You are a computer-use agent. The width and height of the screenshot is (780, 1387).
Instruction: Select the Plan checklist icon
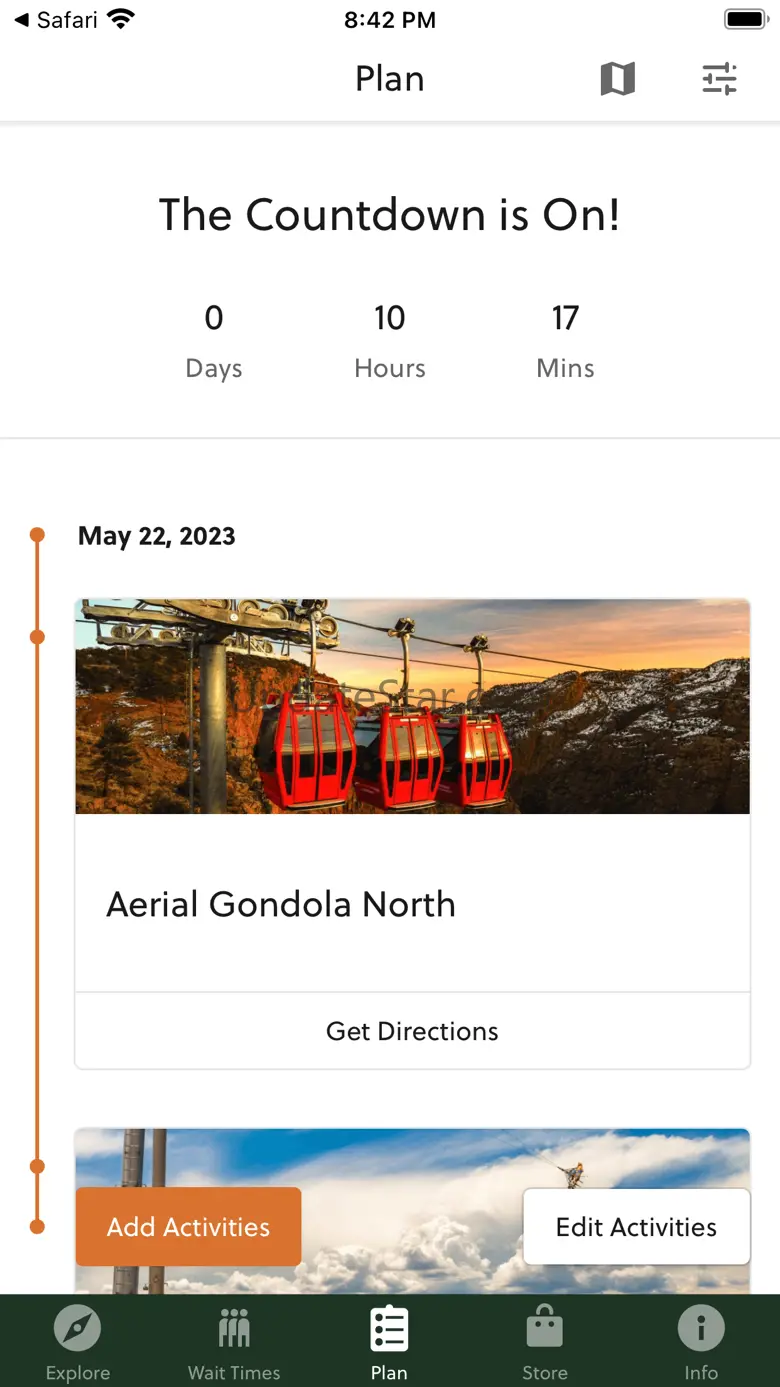coord(389,1329)
